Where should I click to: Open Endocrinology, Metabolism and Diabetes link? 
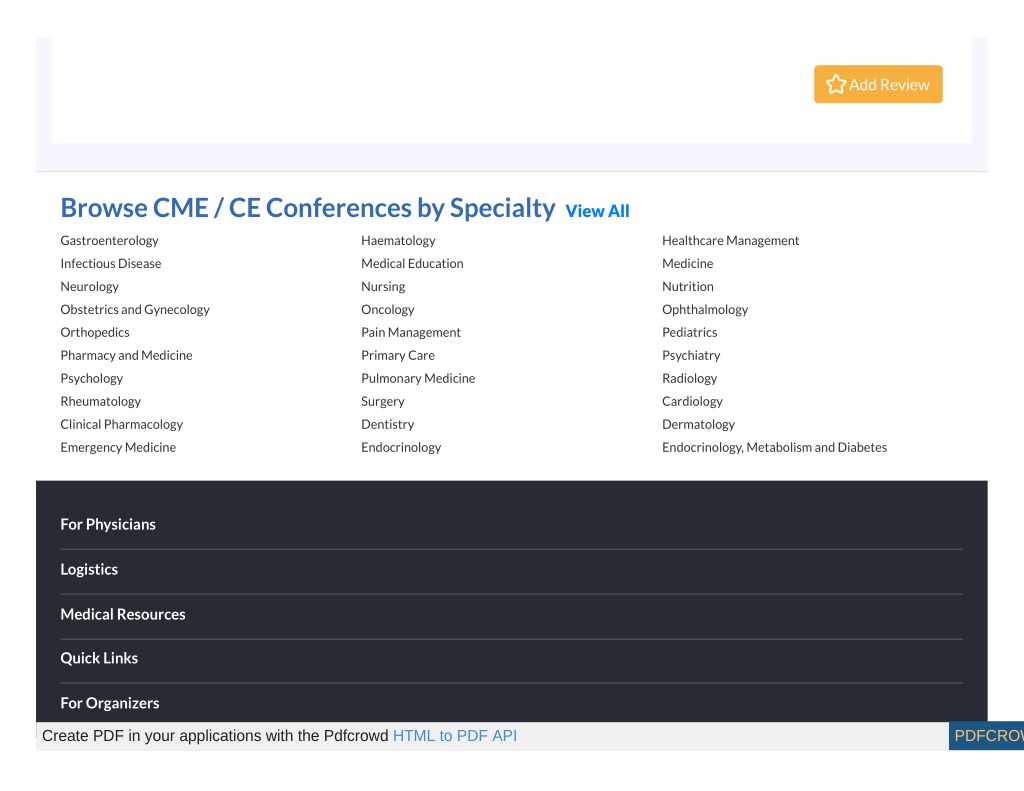coord(775,447)
